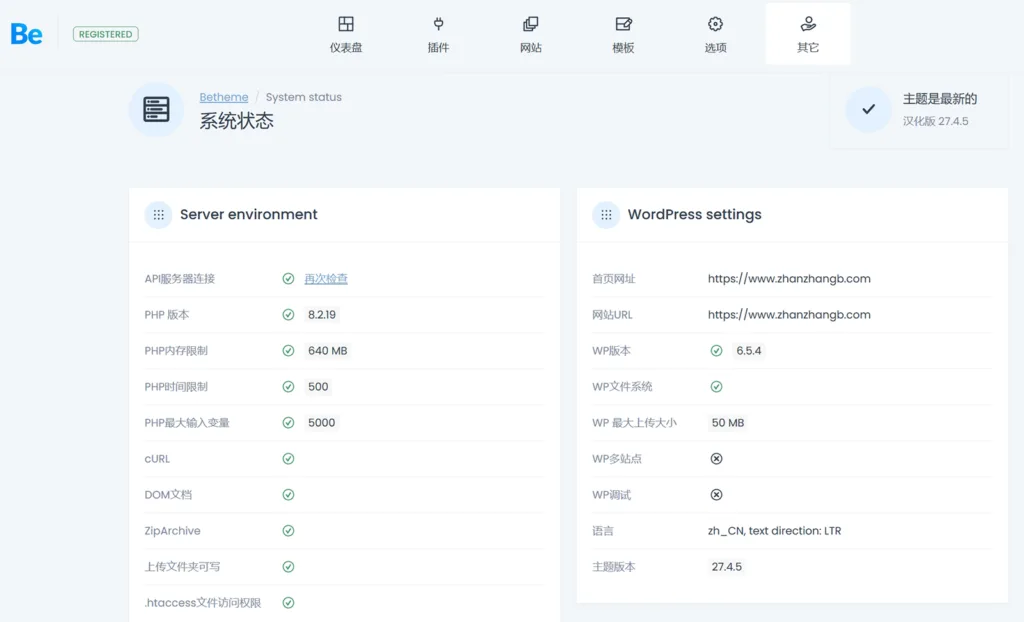Click the PHP 版本 check status icon
Screen dimensions: 1024x622
coord(288,315)
